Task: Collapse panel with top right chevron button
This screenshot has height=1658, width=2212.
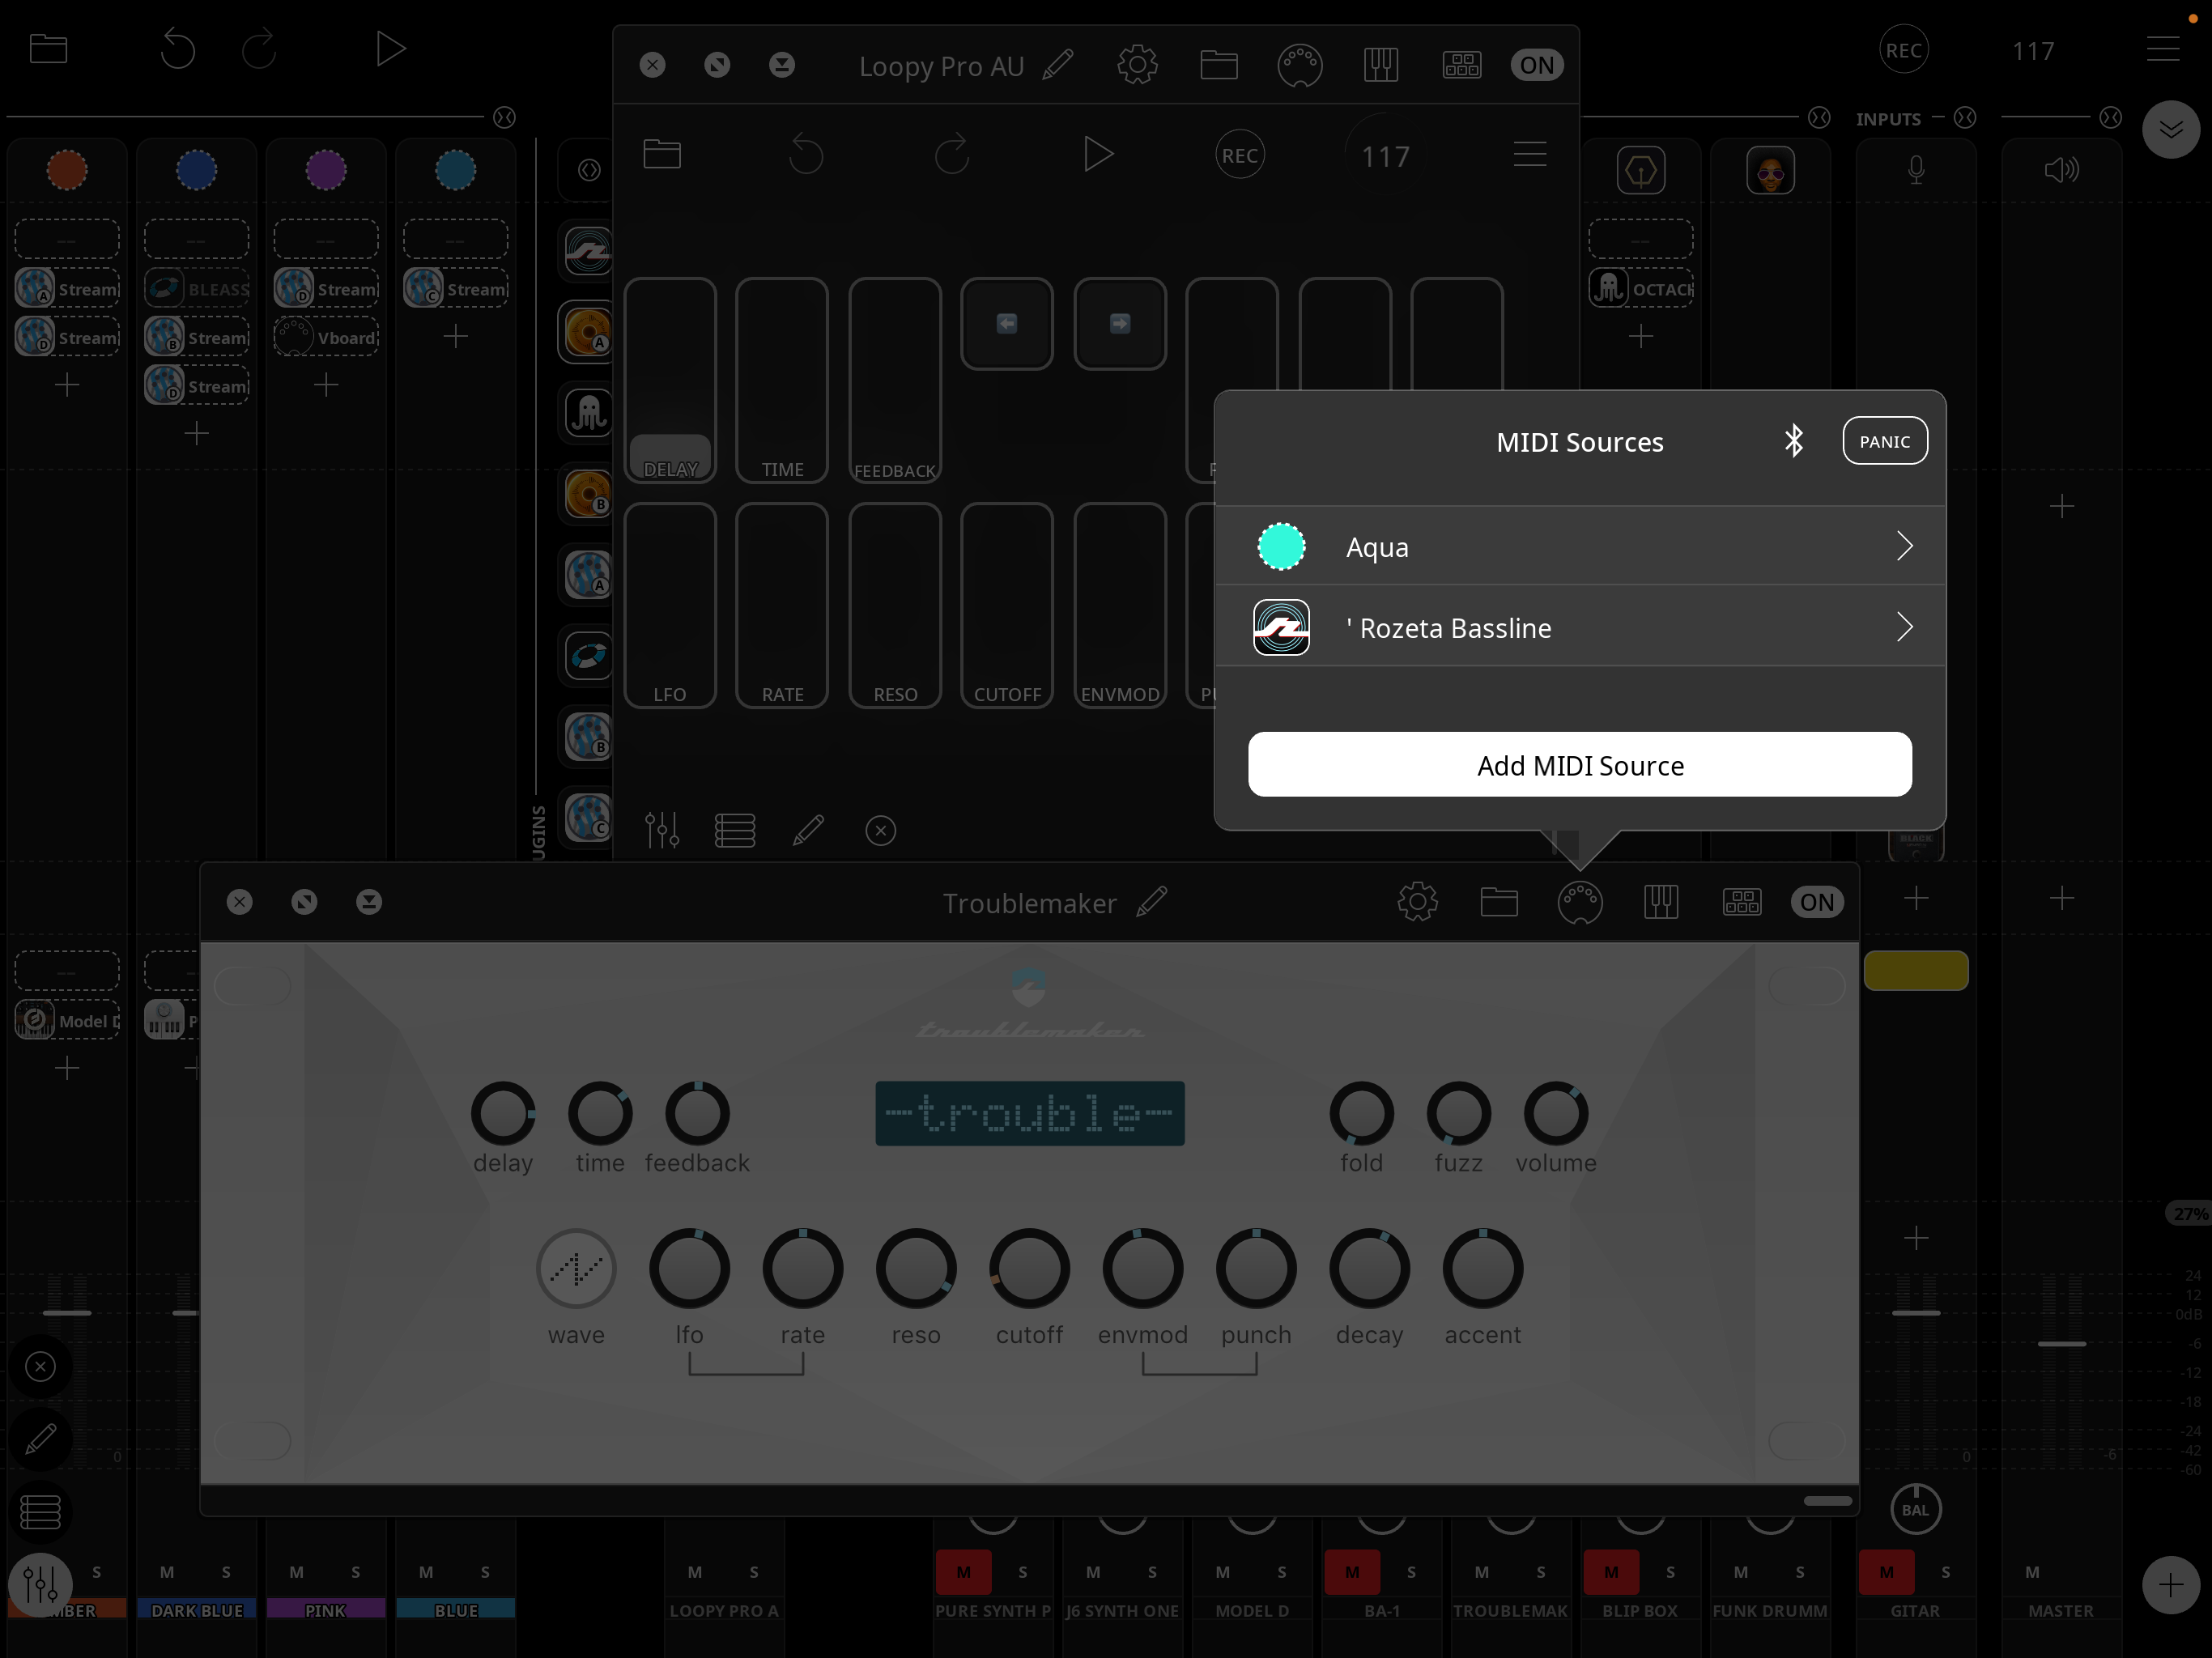Action: pyautogui.click(x=2170, y=129)
